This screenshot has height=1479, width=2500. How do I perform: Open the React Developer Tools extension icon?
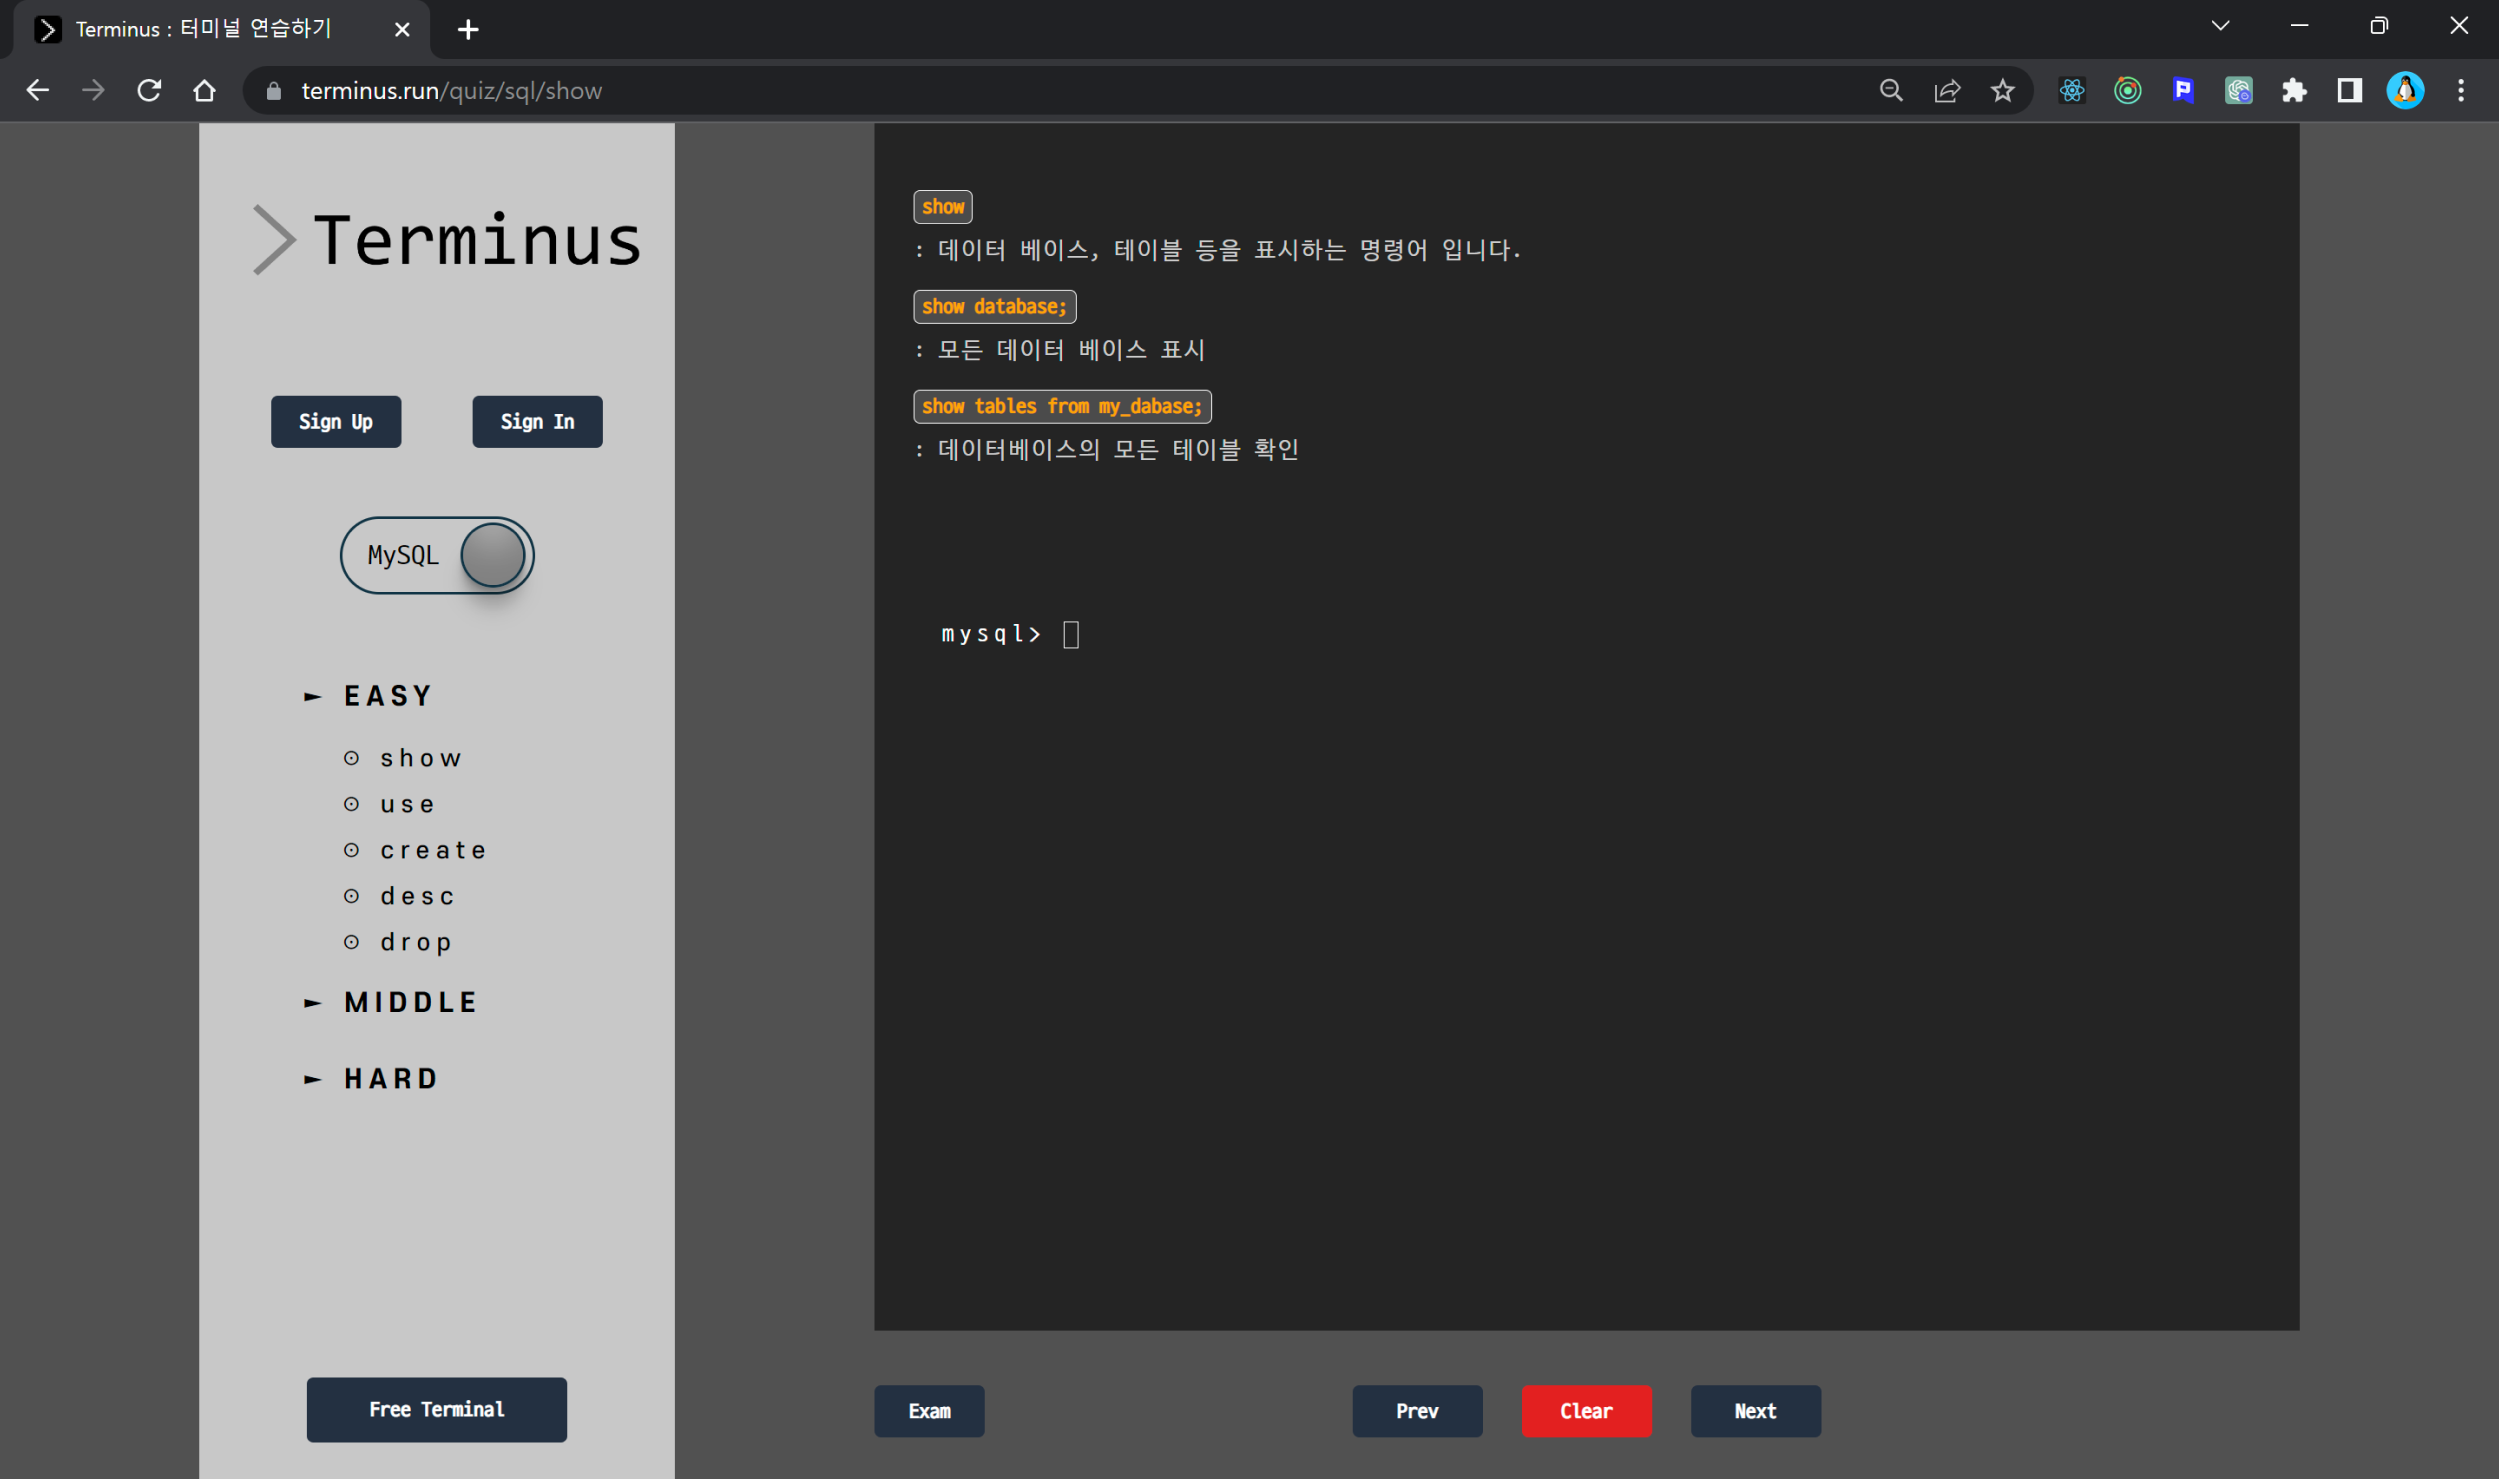[x=2072, y=91]
